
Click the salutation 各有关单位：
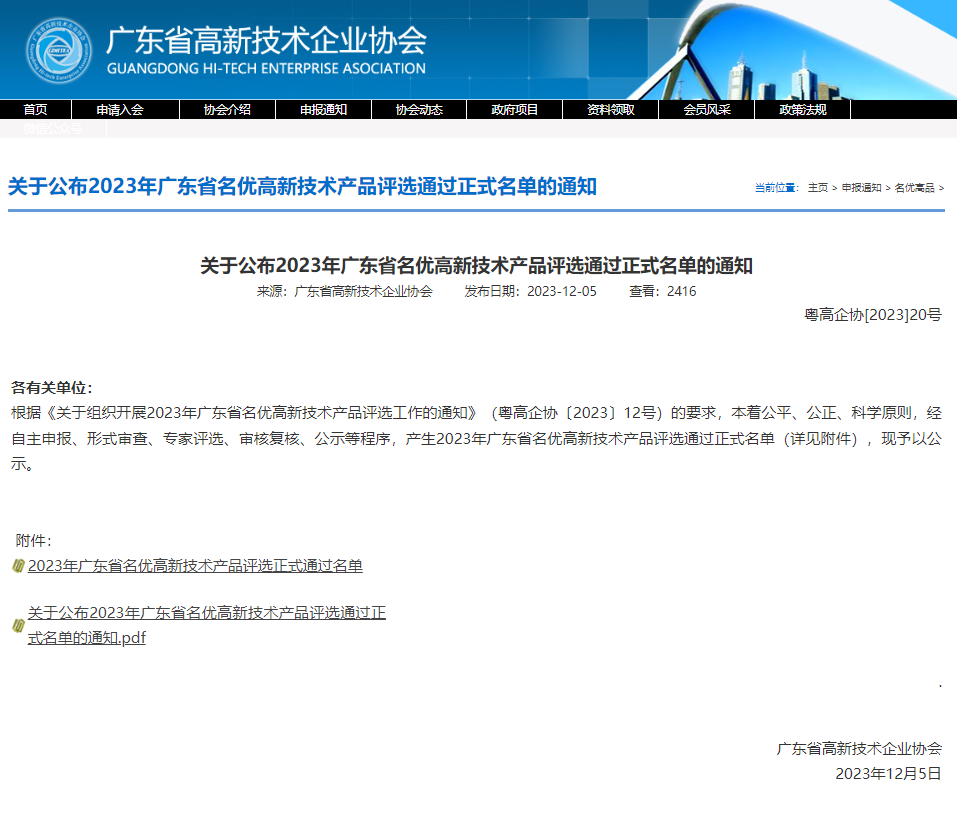click(x=51, y=388)
